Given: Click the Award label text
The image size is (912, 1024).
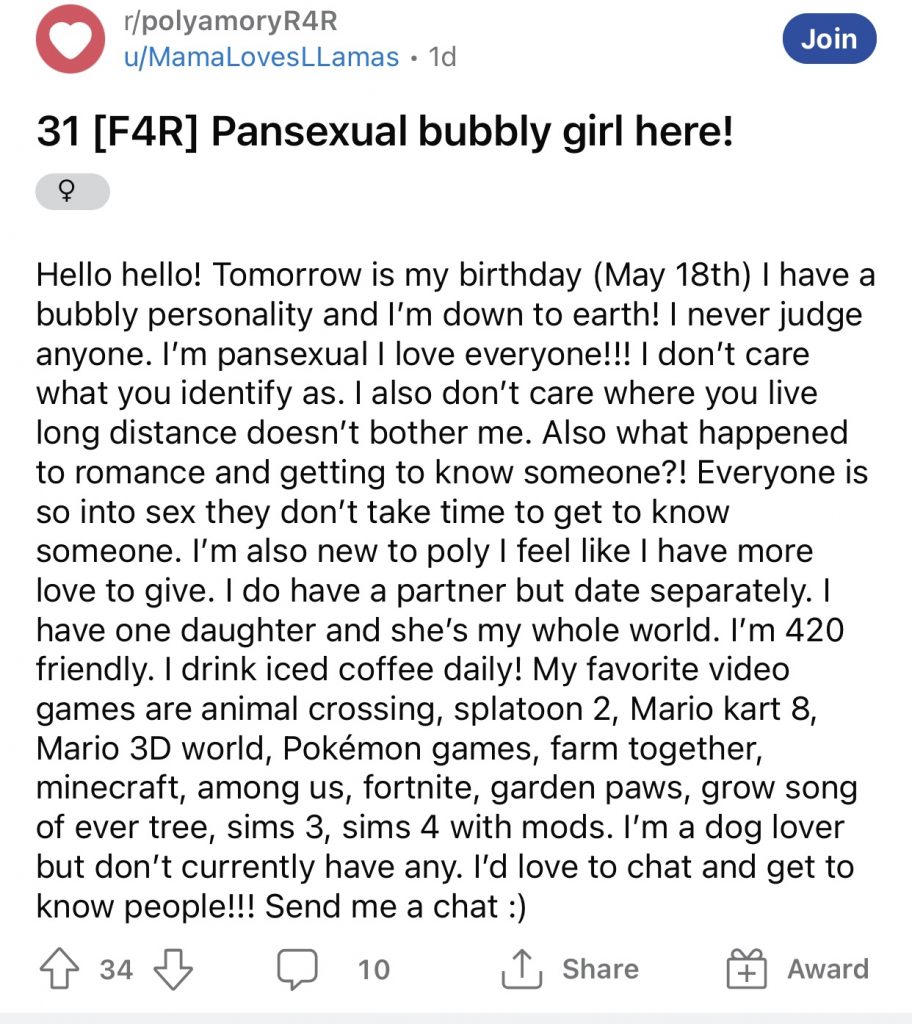Looking at the screenshot, I should 828,969.
